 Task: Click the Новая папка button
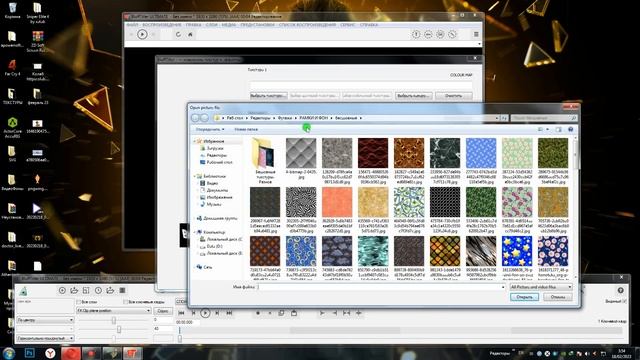[x=246, y=129]
